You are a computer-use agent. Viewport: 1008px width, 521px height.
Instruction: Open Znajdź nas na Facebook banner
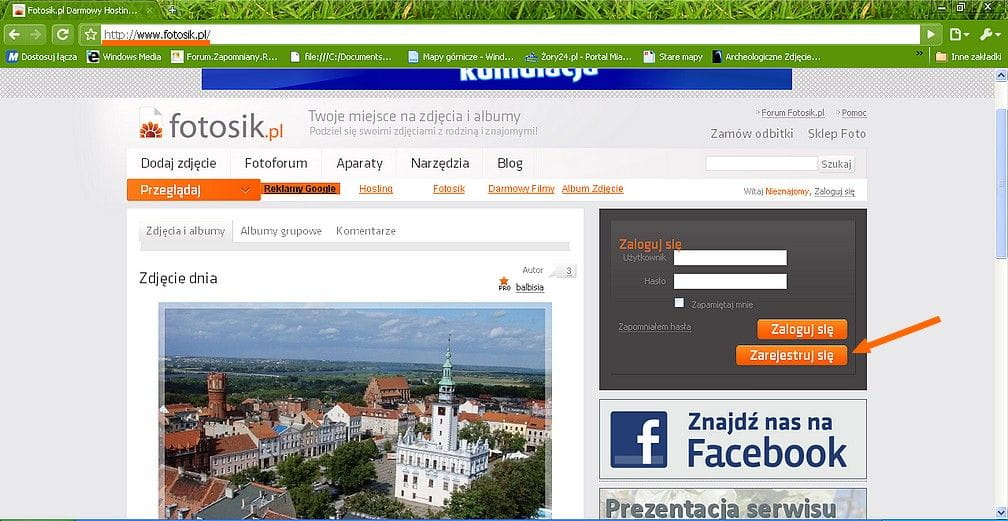coord(733,439)
